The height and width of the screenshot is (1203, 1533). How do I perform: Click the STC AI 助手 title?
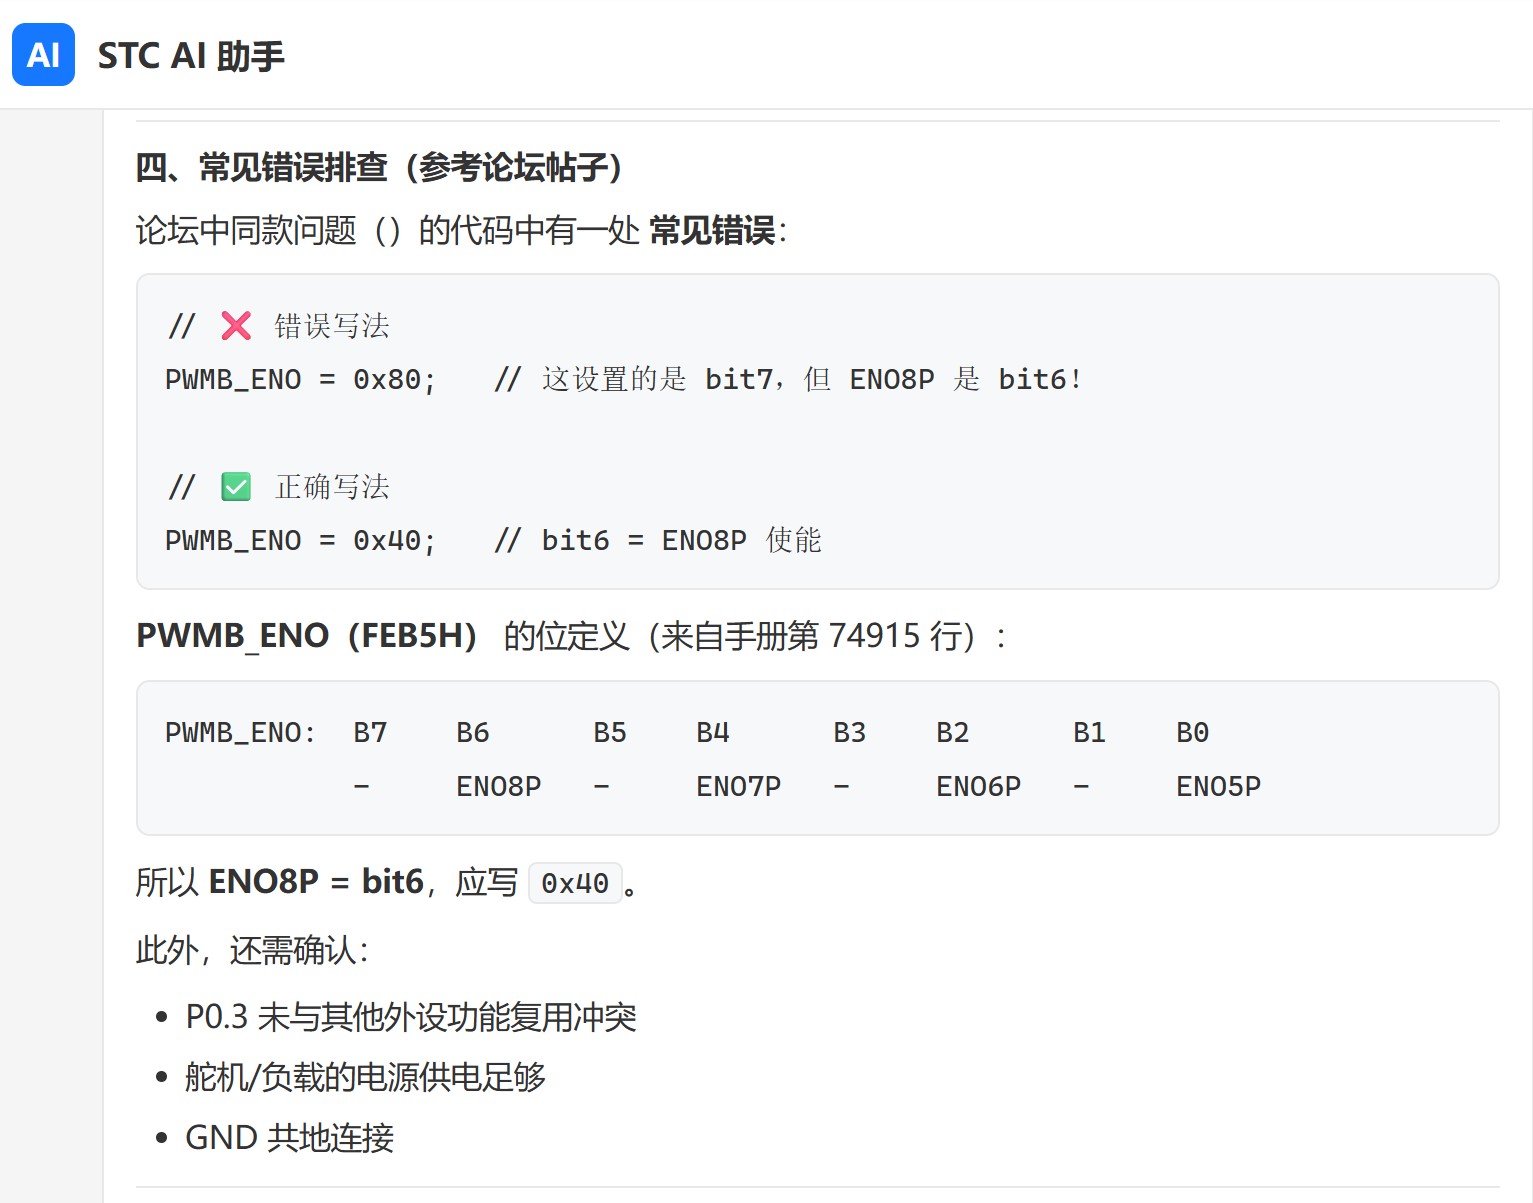point(191,56)
